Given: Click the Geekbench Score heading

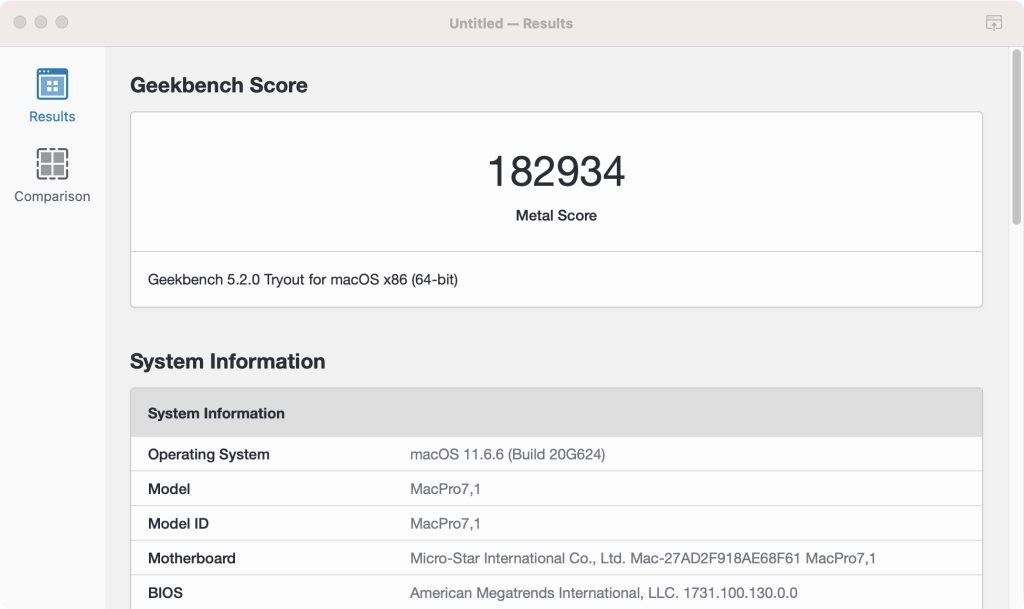Looking at the screenshot, I should [x=219, y=85].
